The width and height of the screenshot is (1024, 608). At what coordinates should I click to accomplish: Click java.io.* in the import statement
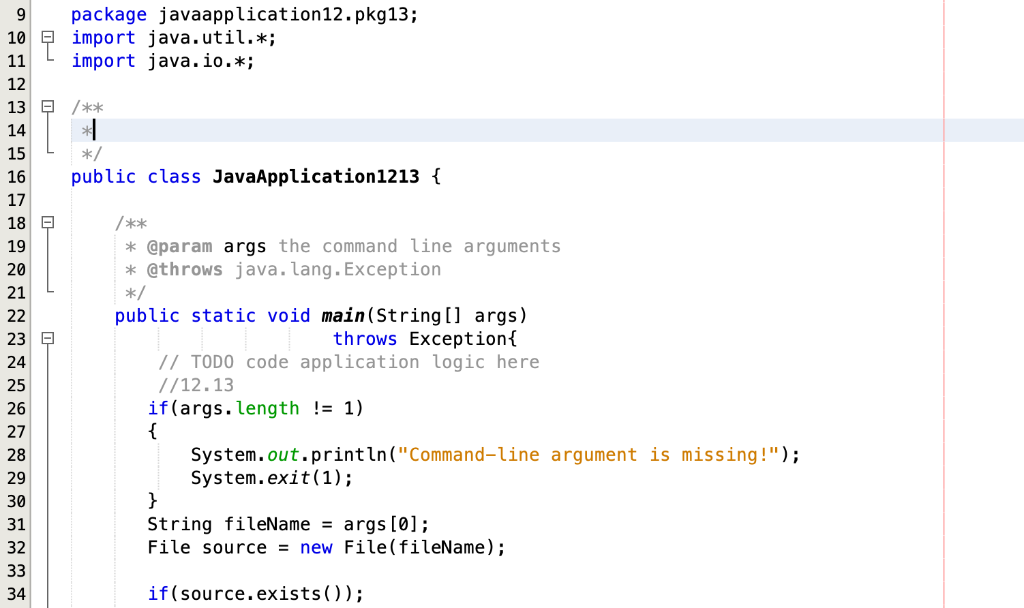click(x=196, y=61)
